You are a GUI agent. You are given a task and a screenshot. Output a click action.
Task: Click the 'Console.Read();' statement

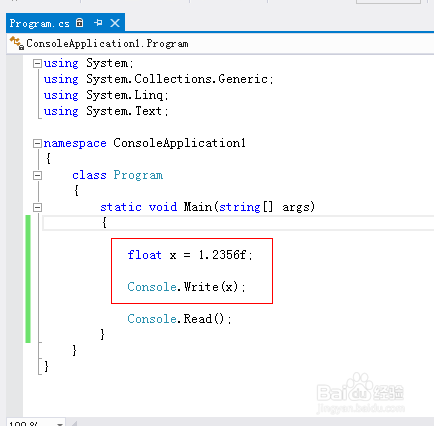(x=179, y=319)
